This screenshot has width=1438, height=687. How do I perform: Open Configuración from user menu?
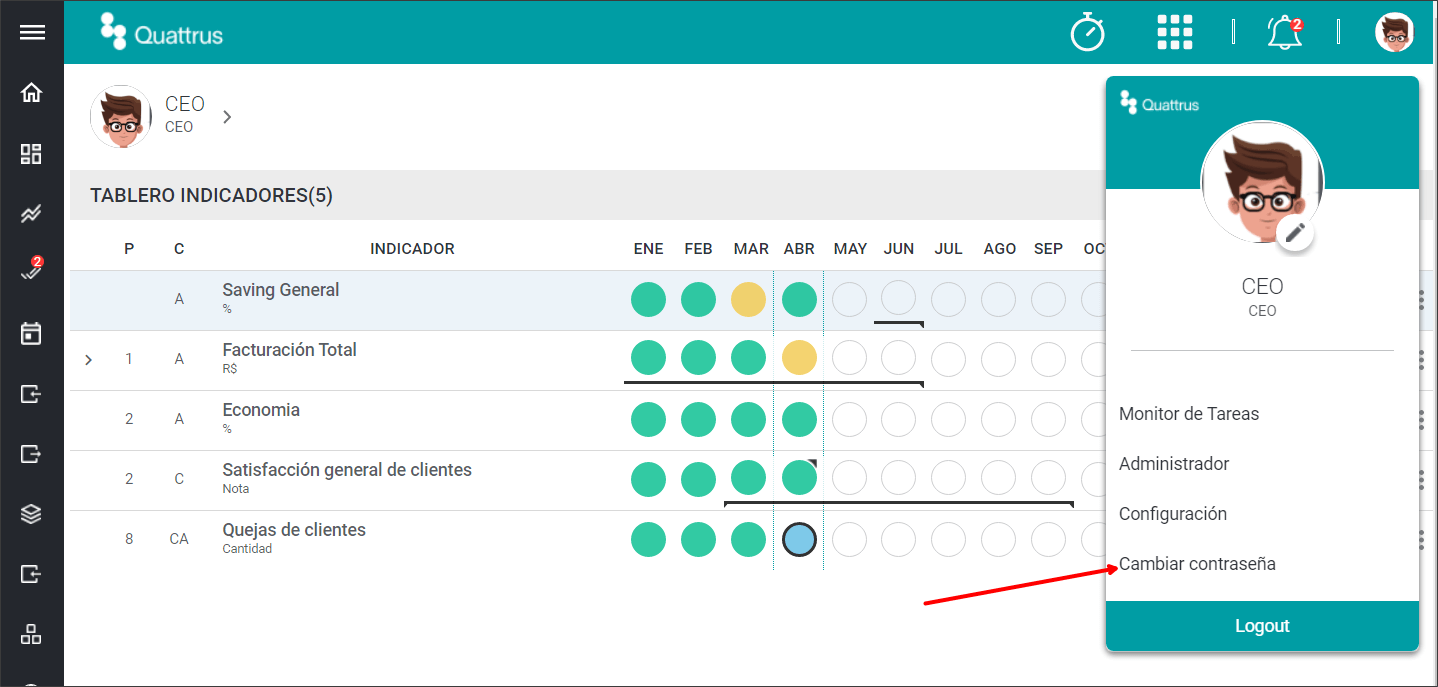click(x=1173, y=514)
